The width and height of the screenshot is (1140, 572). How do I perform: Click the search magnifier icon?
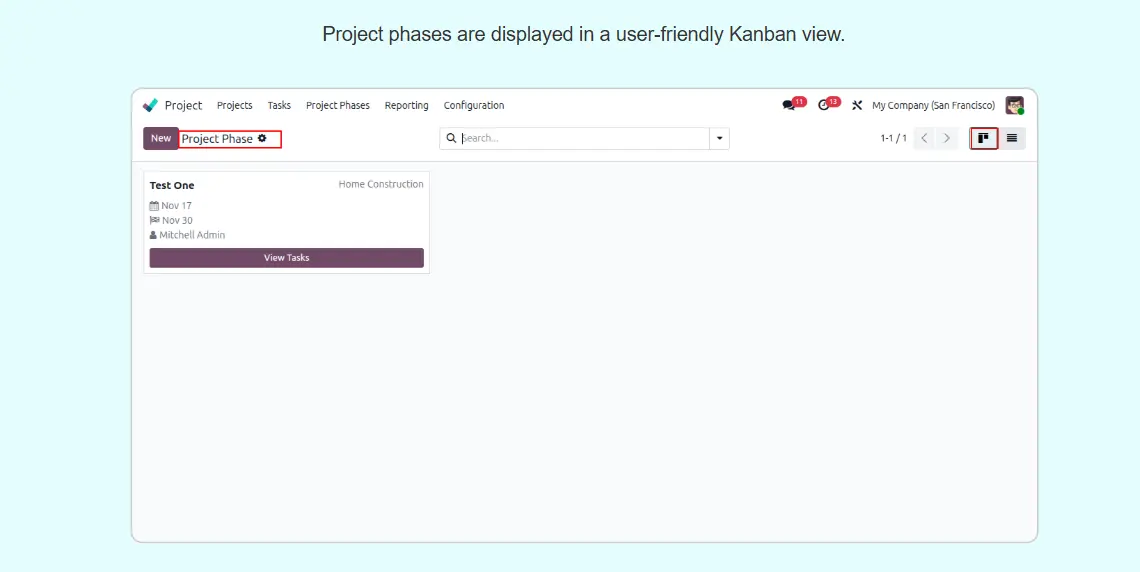[451, 138]
